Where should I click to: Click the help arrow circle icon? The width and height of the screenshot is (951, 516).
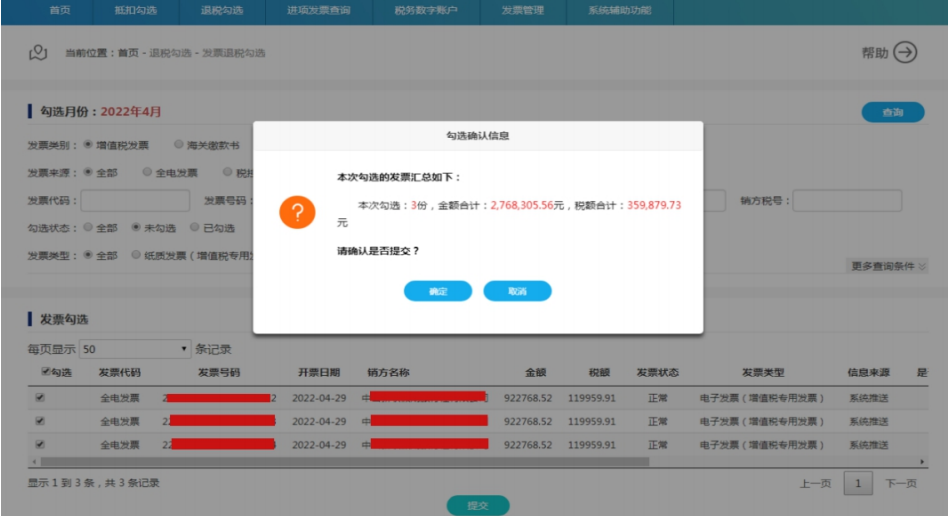905,53
